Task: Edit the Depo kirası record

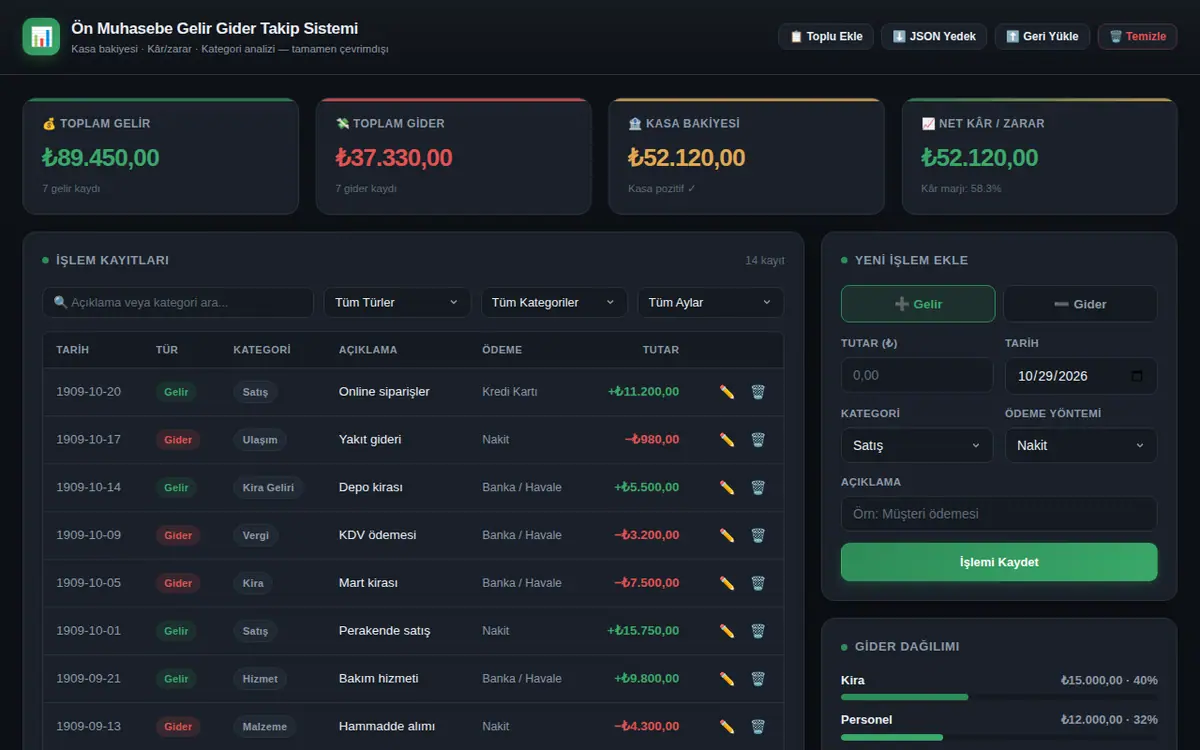Action: coord(727,488)
